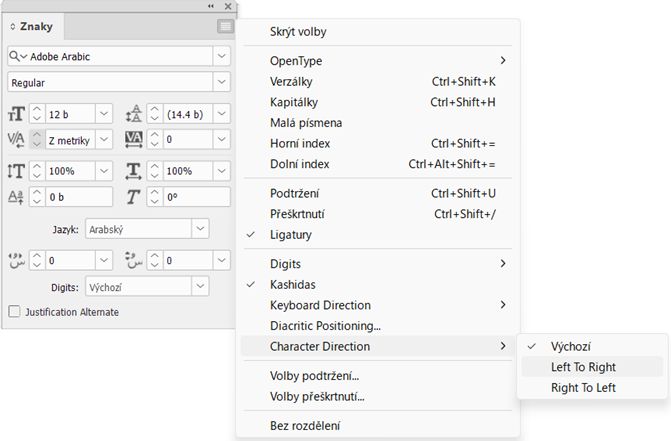Screen dimensions: 671x441
Task: Expand the Keyboard Direction submenu
Action: coord(377,305)
